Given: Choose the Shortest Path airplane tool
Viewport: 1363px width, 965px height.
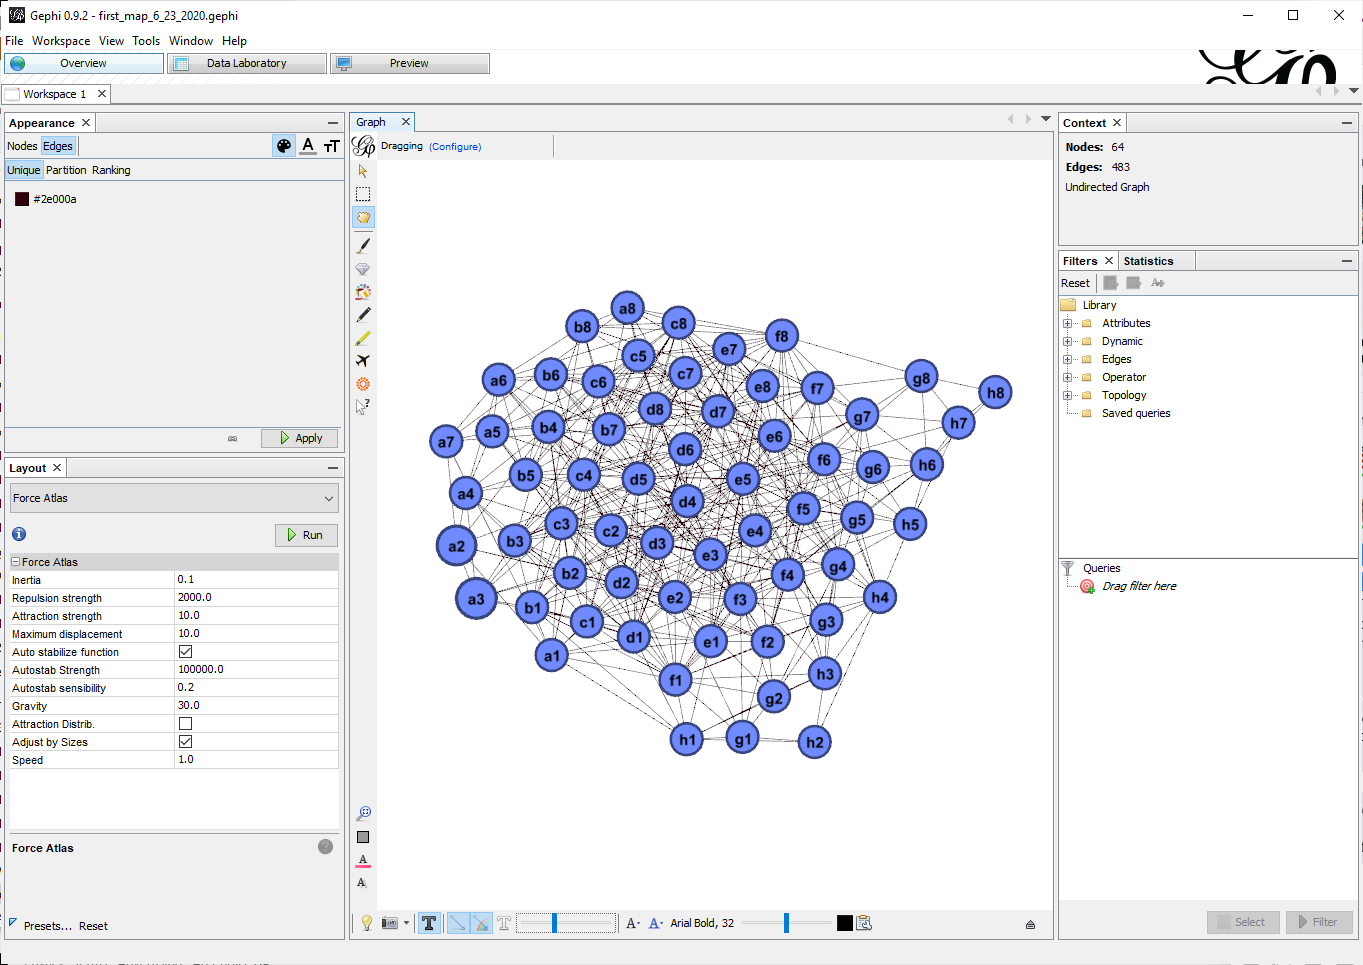Looking at the screenshot, I should click(363, 361).
